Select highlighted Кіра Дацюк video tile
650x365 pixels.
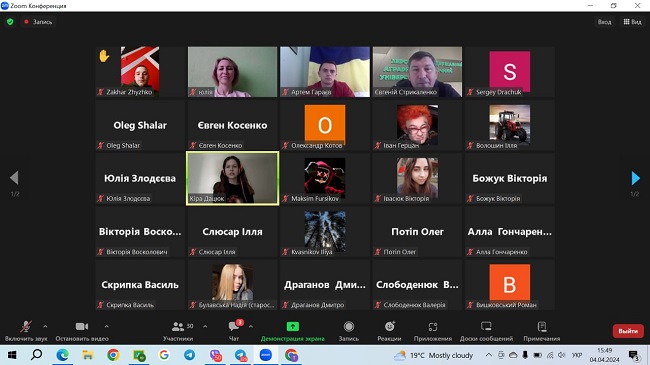tap(233, 178)
